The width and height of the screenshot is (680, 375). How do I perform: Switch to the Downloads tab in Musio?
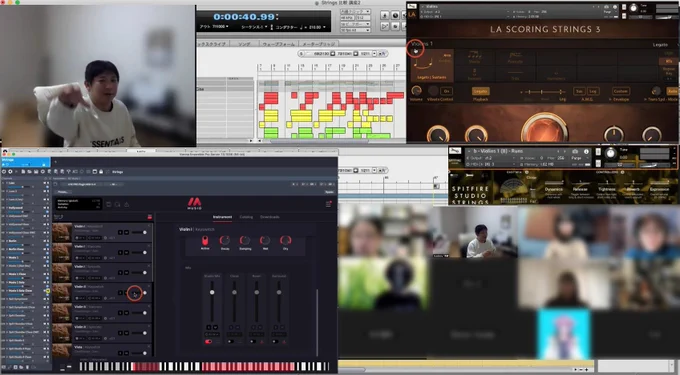tap(270, 217)
